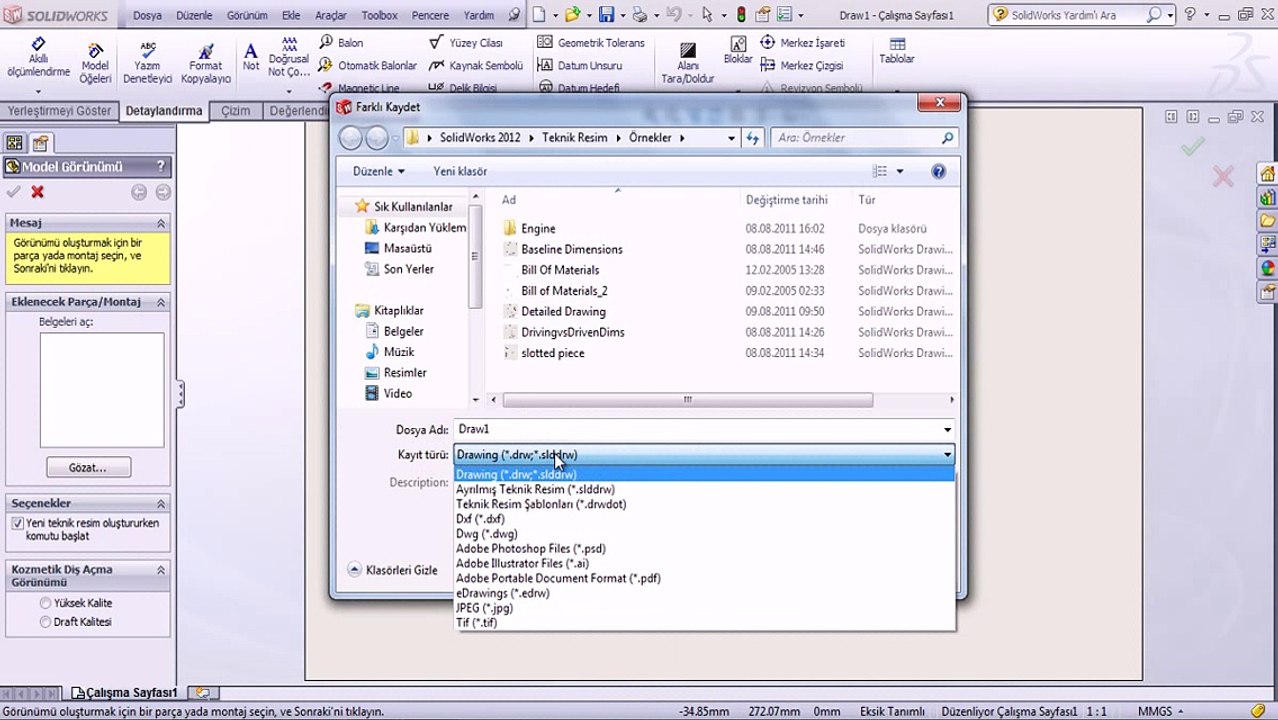Screen dimensions: 1278x720
Task: Click Klasörleri Gizle to collapse folders
Action: coord(392,570)
